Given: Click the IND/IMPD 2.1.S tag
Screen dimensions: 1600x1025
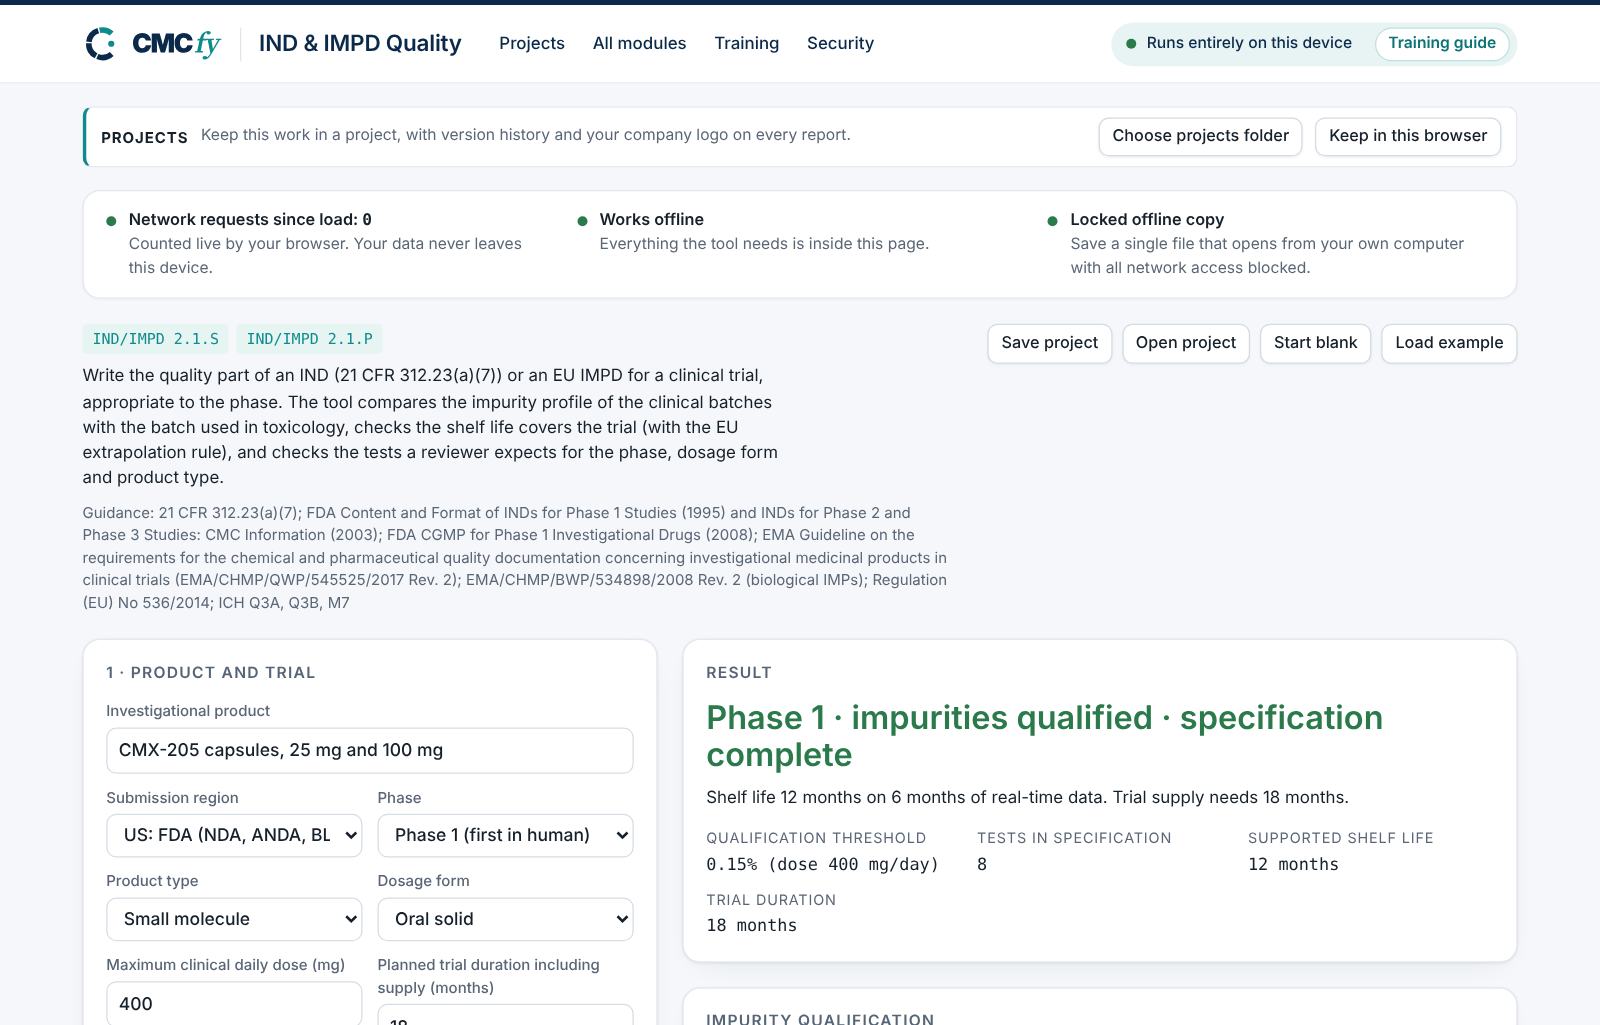Looking at the screenshot, I should pyautogui.click(x=155, y=339).
